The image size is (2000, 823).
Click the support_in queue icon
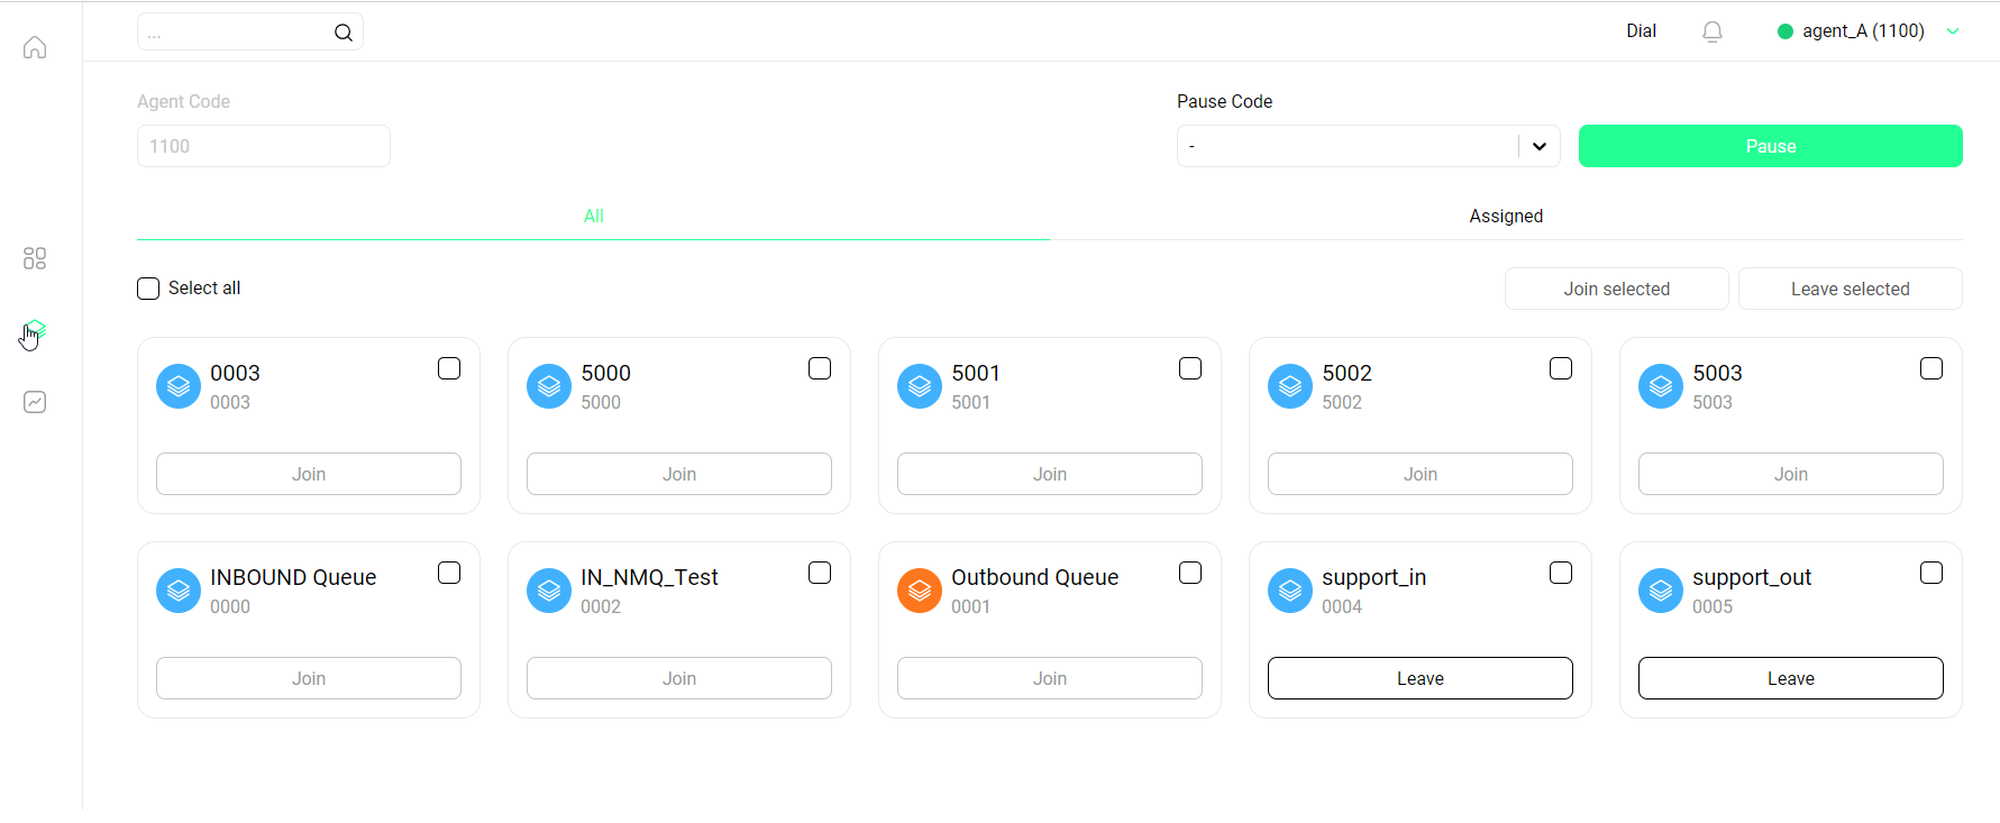1290,591
